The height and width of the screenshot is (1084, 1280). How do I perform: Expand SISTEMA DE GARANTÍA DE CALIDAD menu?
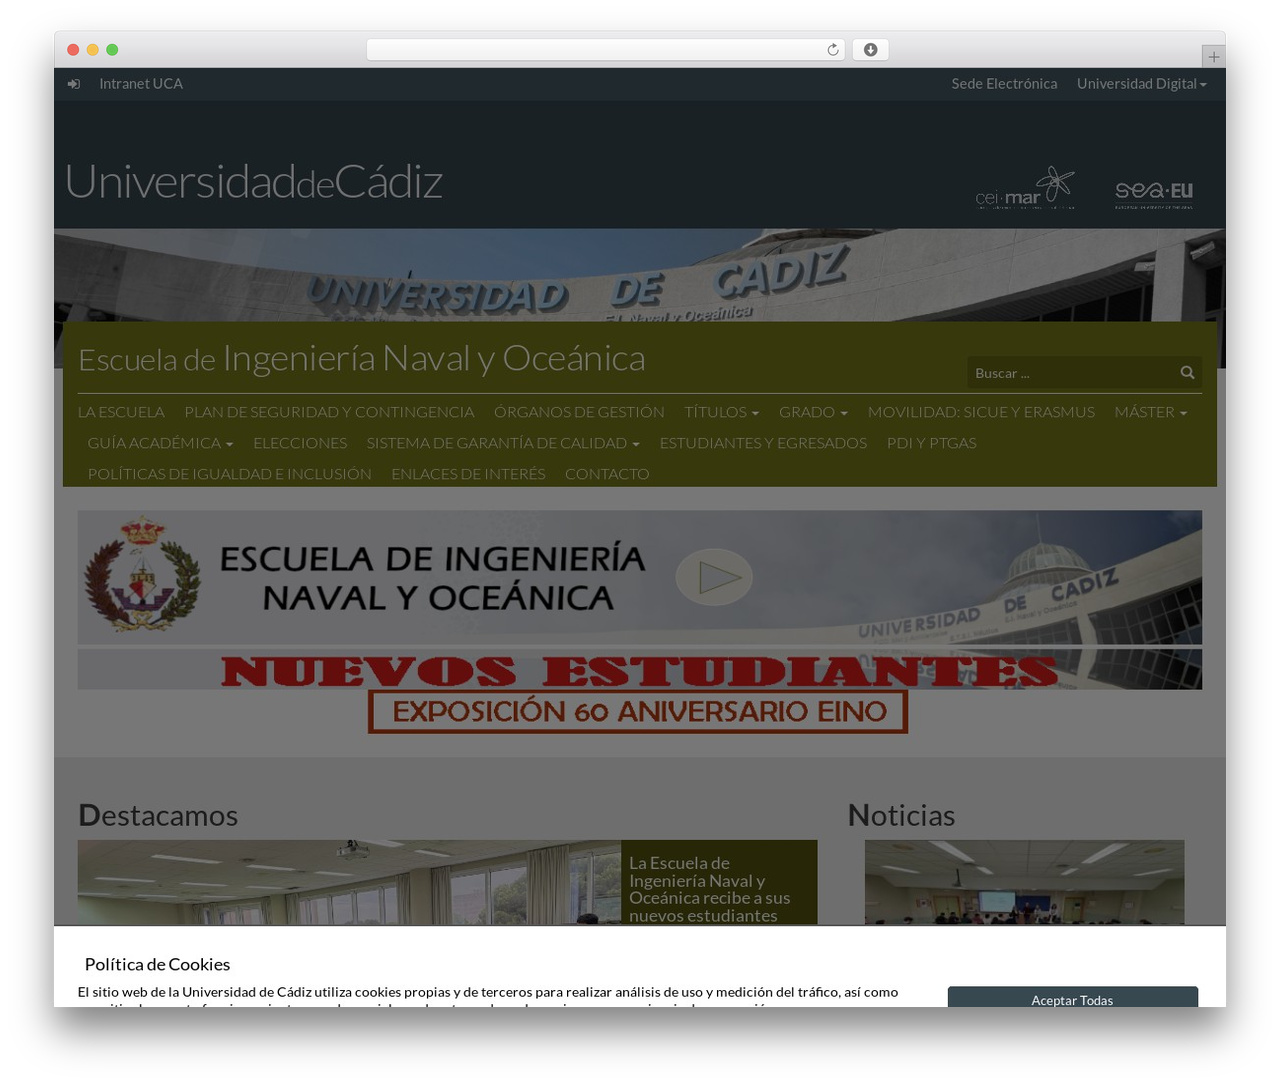pyautogui.click(x=503, y=443)
